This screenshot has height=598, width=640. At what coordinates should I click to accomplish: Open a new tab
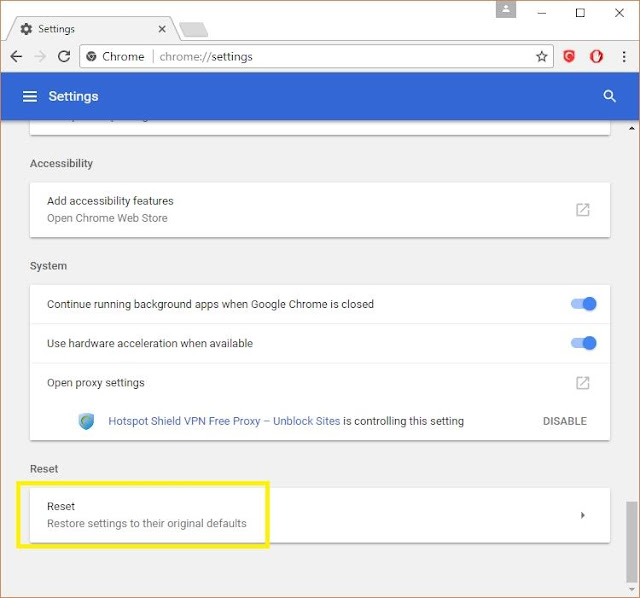(x=194, y=30)
